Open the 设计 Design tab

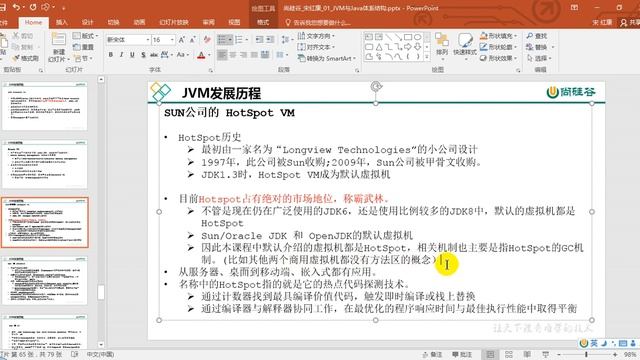[87, 22]
